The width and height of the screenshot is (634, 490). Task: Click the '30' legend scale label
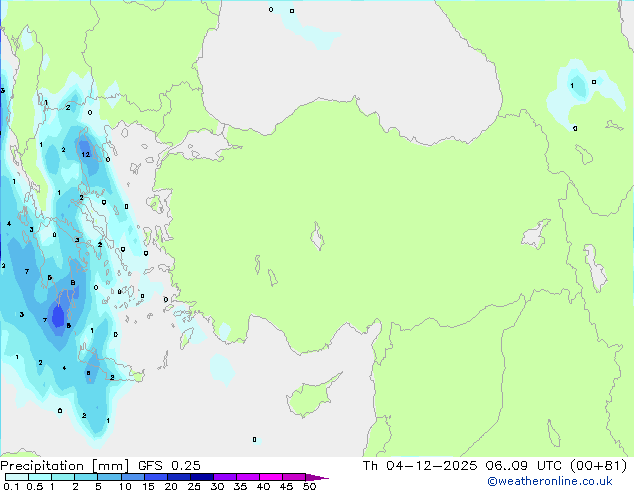(217, 486)
